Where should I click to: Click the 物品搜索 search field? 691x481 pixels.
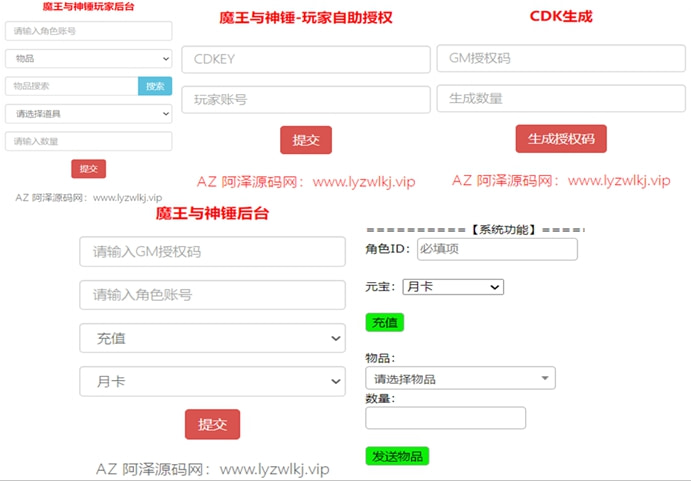(x=71, y=86)
